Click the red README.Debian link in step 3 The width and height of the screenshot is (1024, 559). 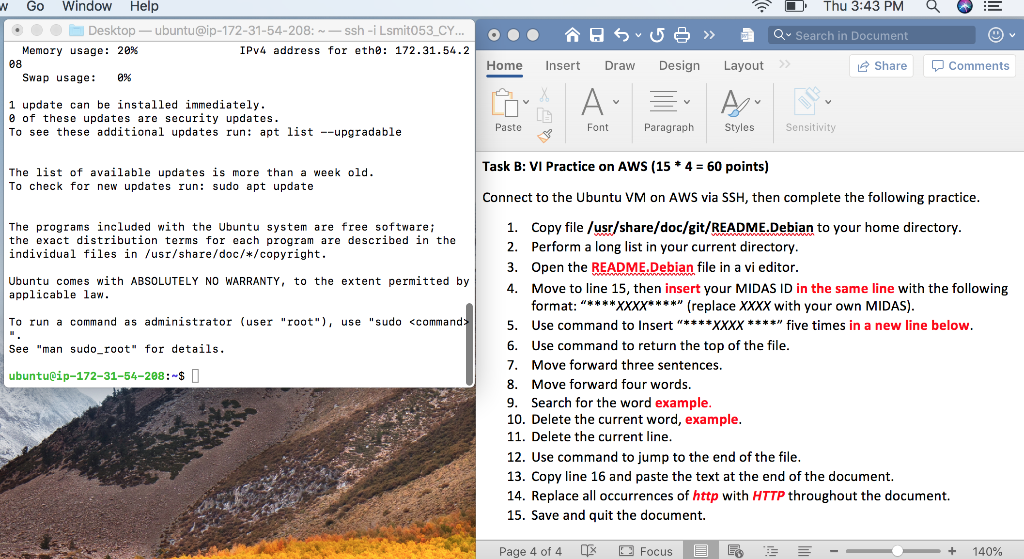coord(642,267)
